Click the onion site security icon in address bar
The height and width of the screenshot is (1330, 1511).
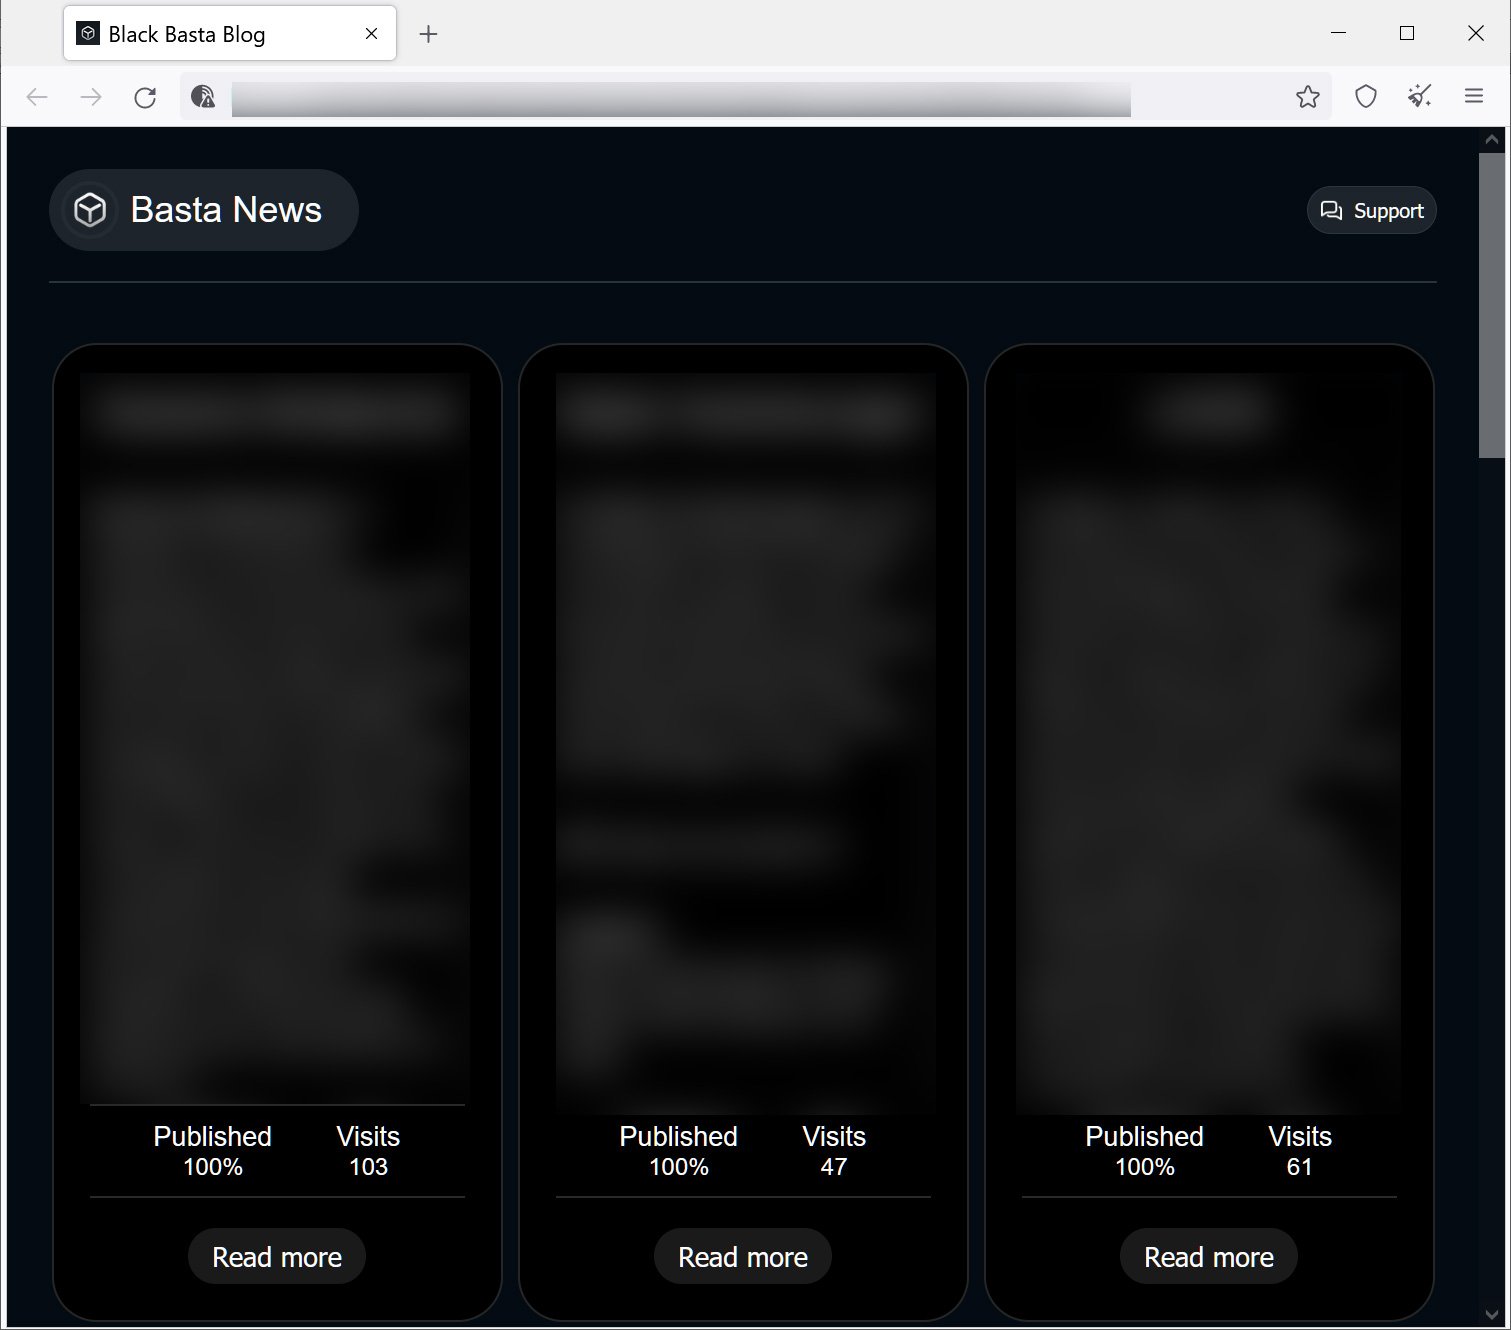point(203,97)
